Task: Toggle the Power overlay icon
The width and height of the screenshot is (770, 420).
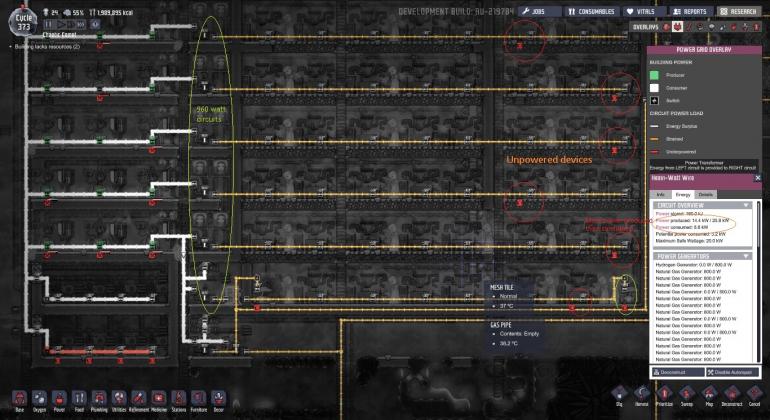Action: 677,26
